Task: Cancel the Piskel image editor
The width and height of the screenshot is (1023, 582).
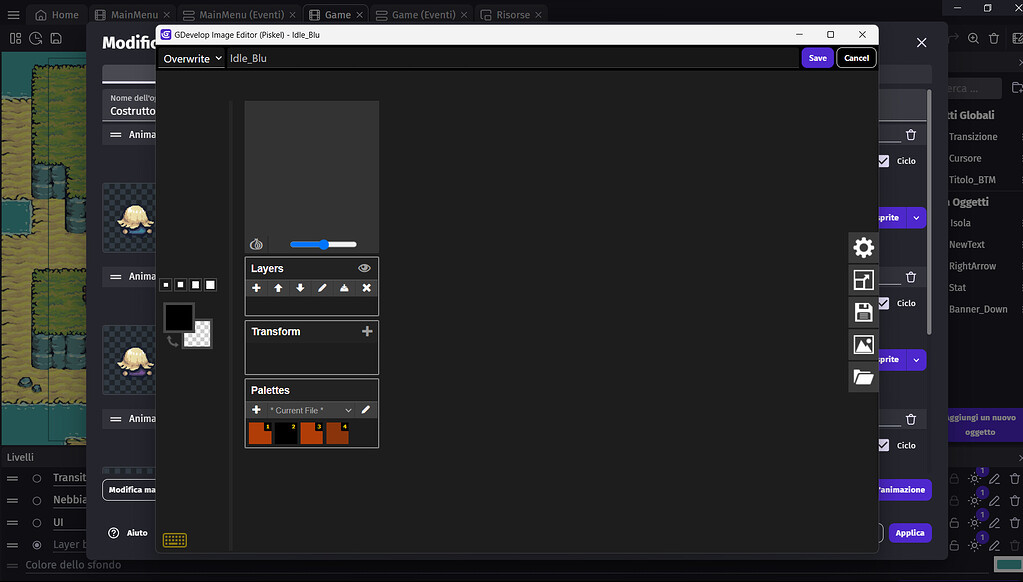Action: tap(857, 58)
